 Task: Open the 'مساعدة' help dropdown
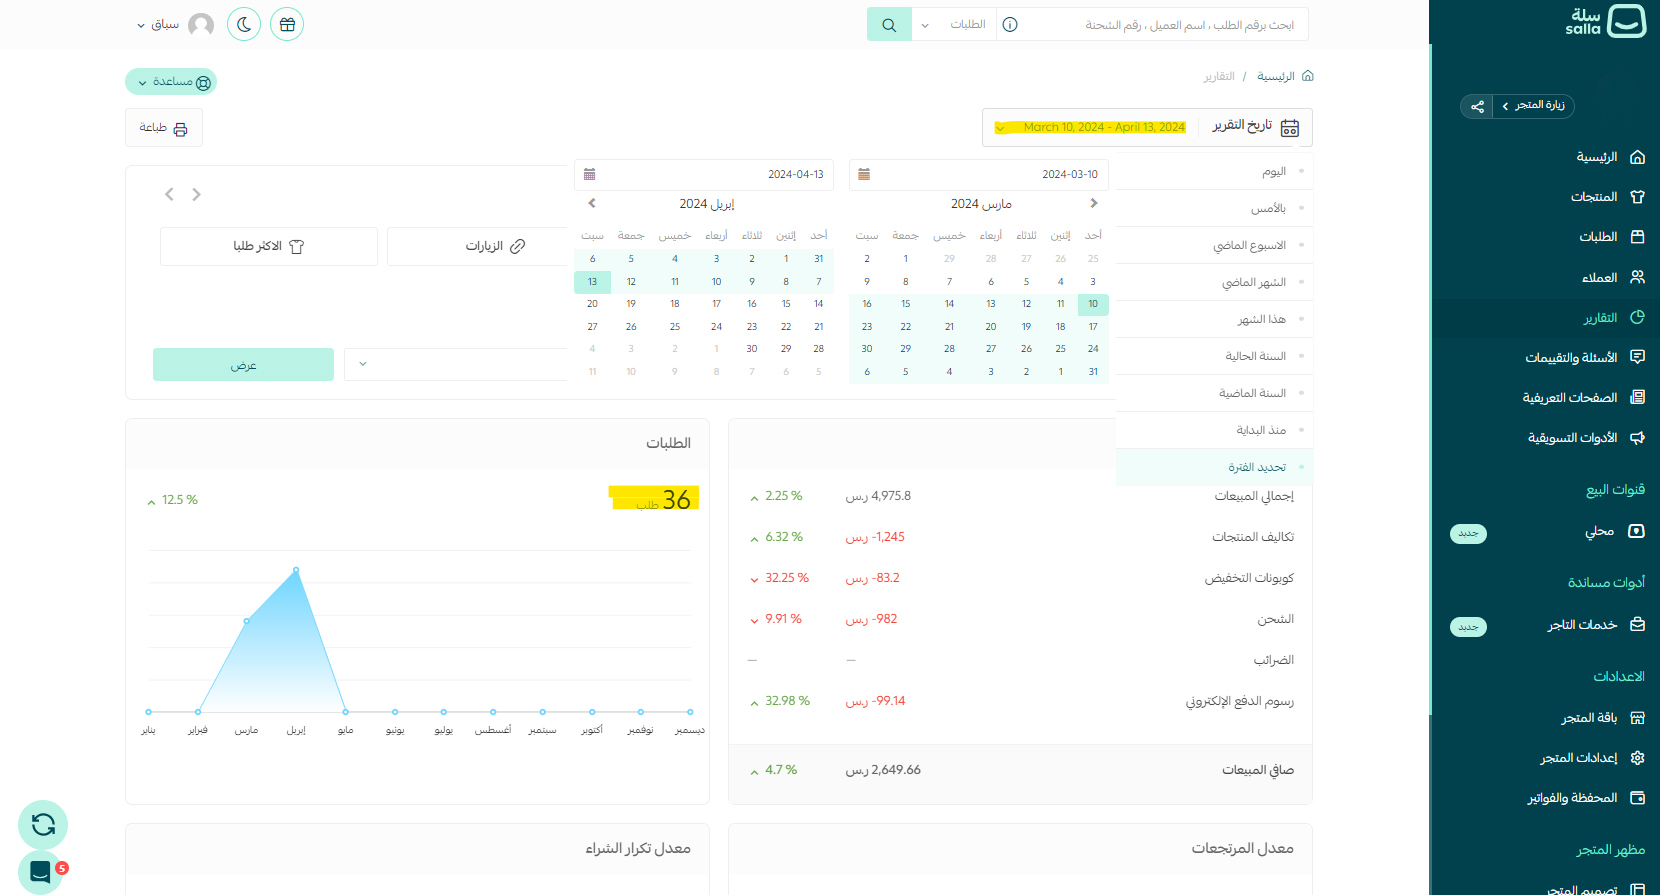[x=171, y=82]
